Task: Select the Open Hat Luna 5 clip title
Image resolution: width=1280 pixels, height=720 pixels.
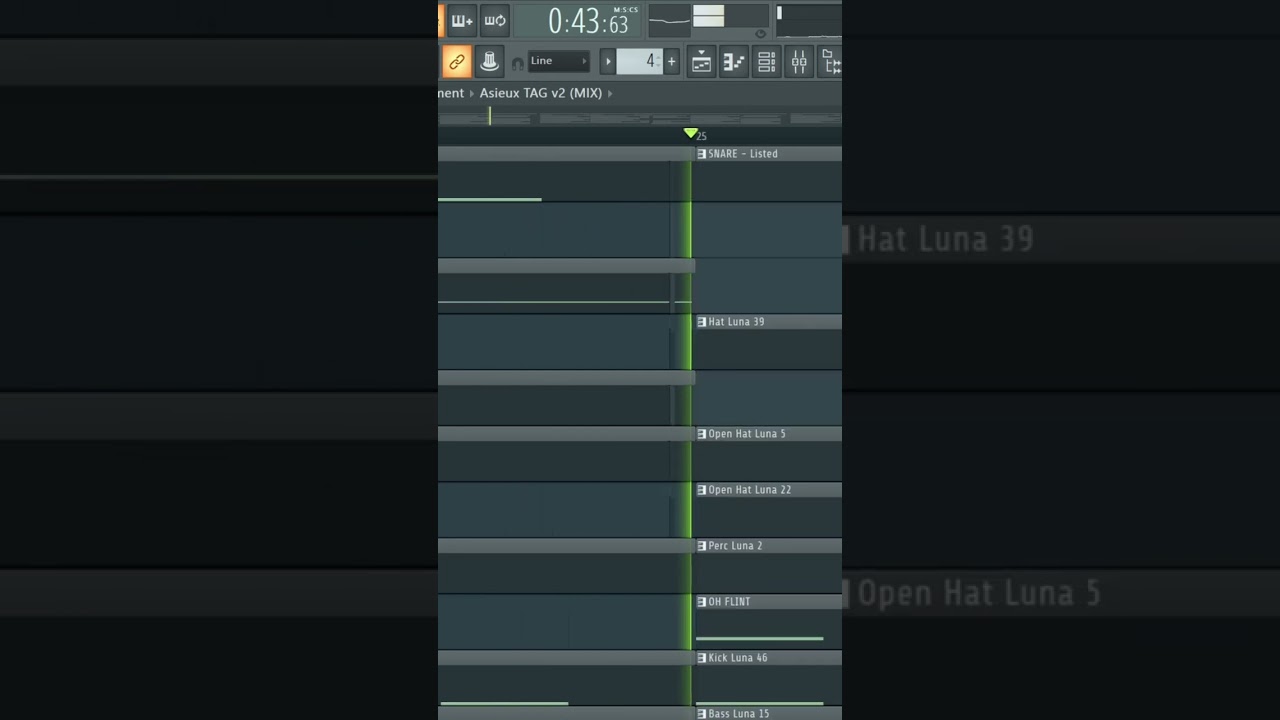Action: tap(747, 434)
